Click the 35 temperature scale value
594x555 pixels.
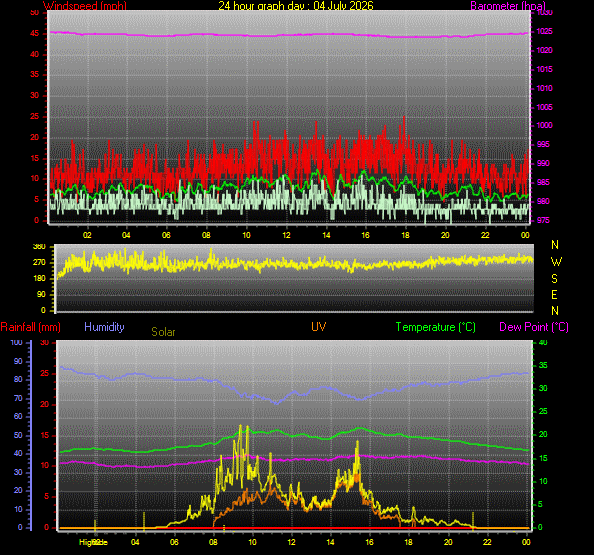coord(543,366)
